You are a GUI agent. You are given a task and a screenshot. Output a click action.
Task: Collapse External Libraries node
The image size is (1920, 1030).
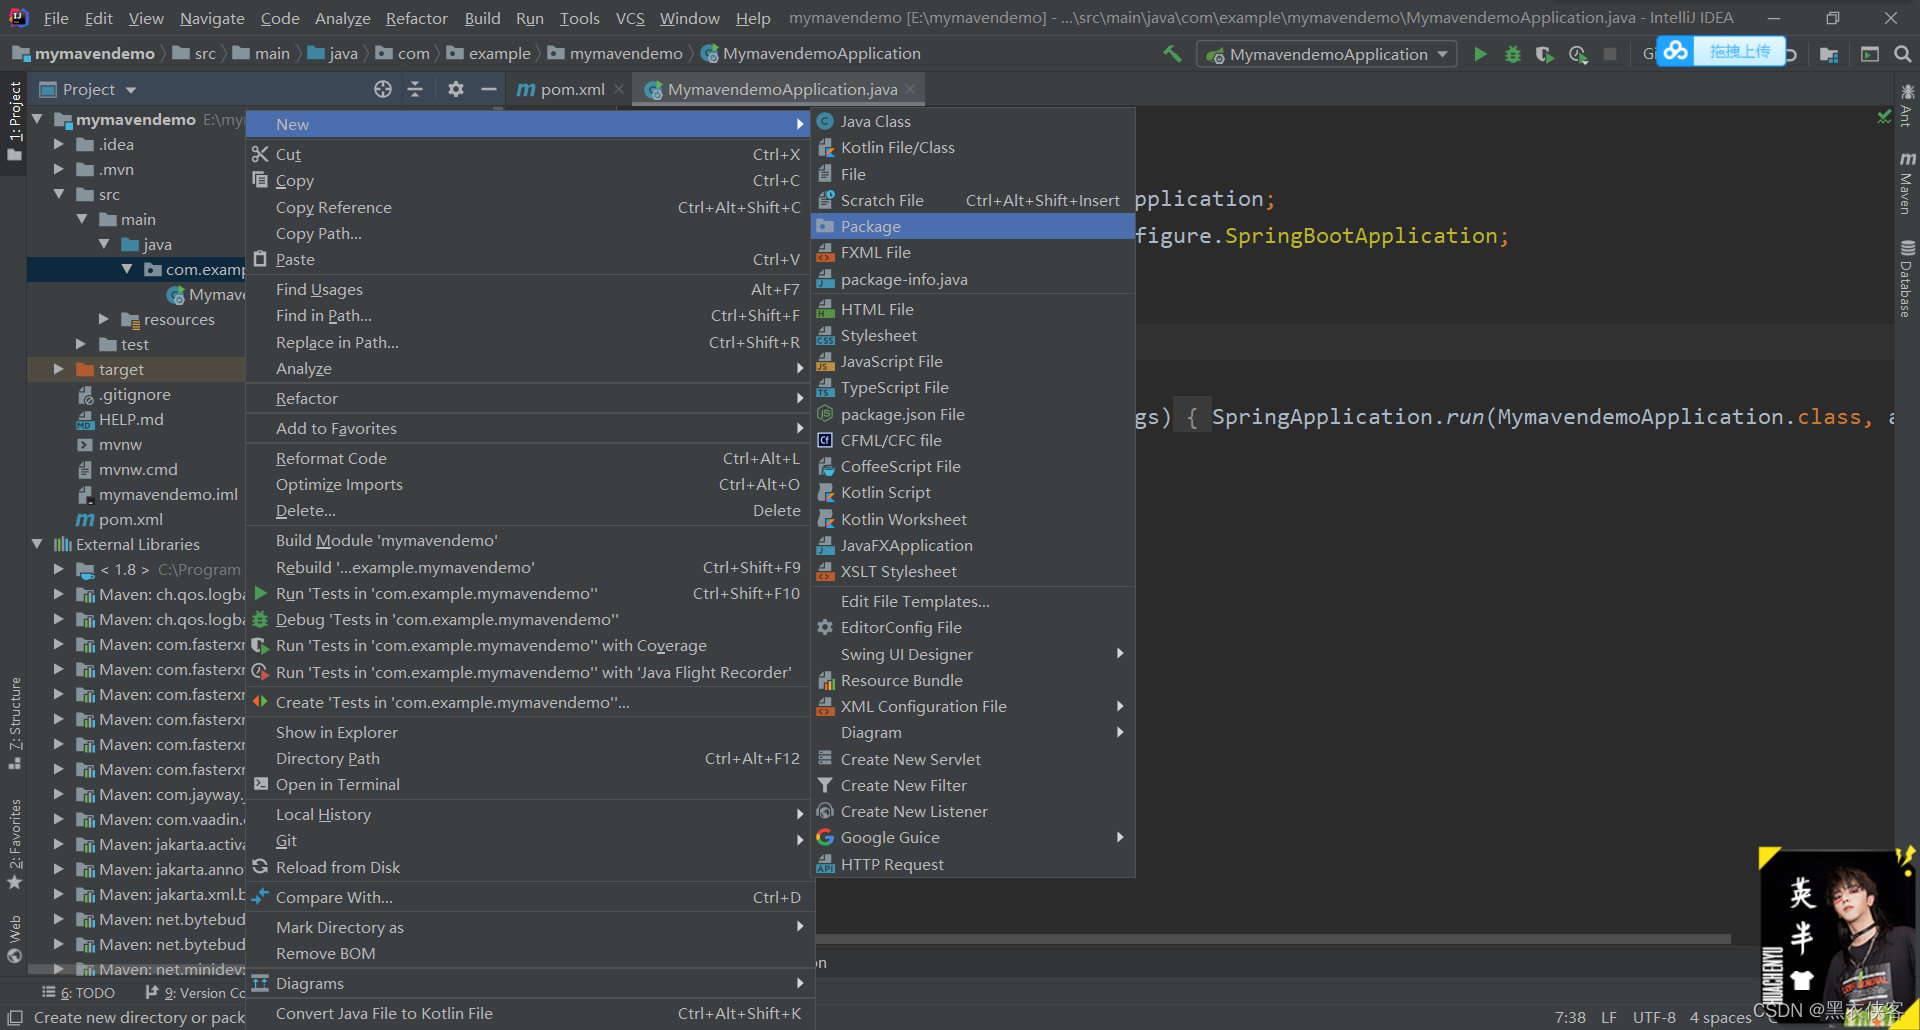click(37, 544)
